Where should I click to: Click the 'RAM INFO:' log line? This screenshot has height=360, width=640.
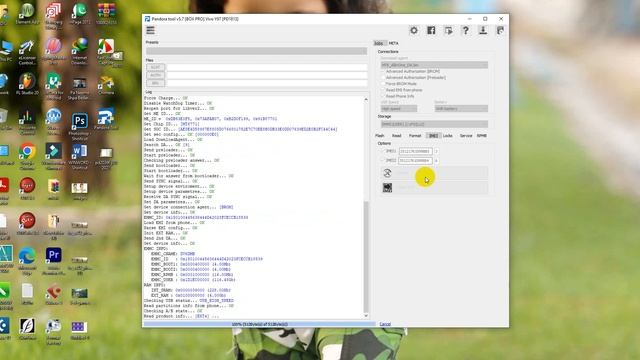[x=154, y=285]
